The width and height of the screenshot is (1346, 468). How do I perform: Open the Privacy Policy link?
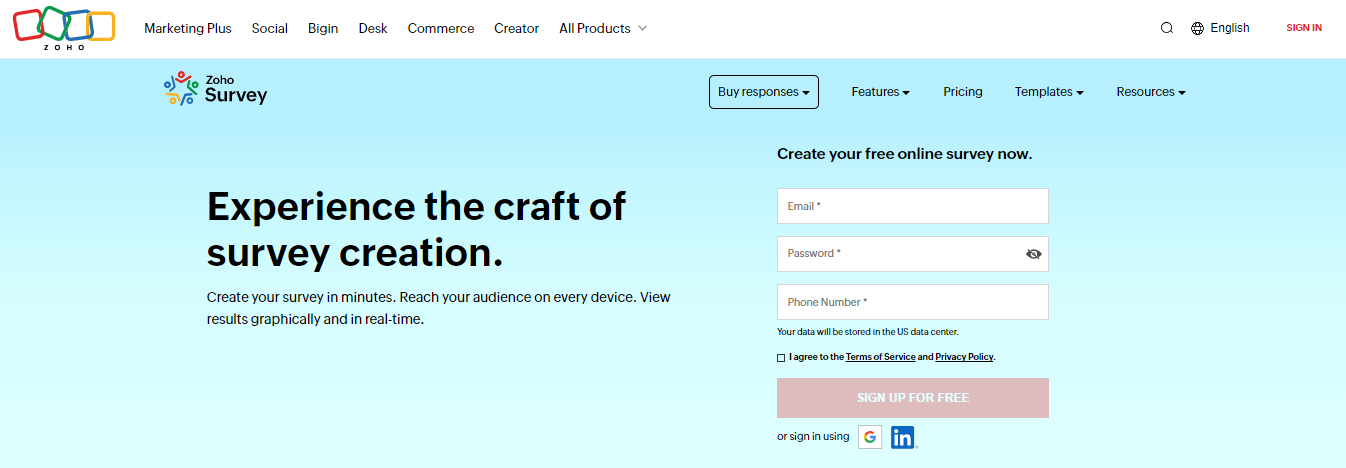[964, 357]
